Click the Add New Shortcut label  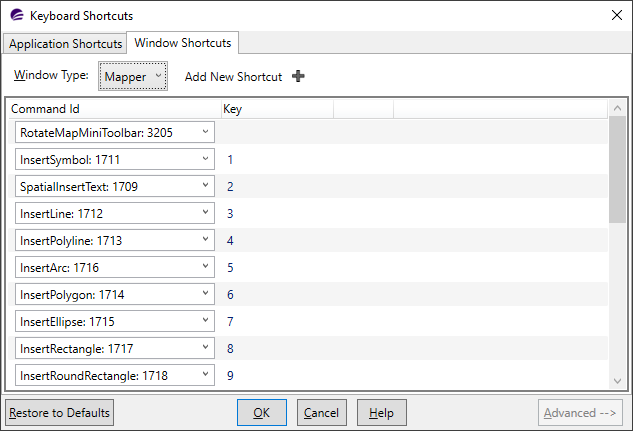pos(233,77)
